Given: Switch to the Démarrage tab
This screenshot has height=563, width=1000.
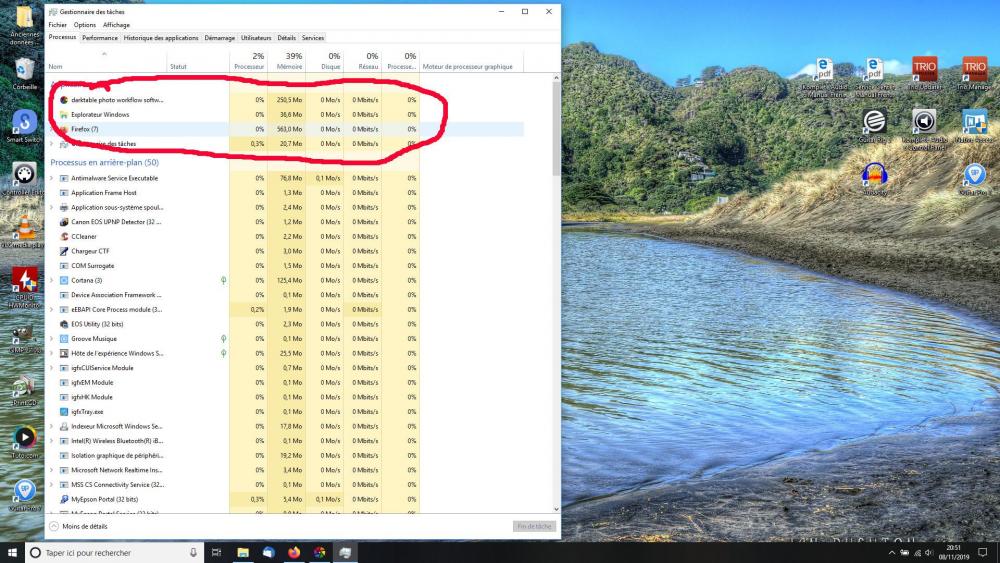Looking at the screenshot, I should click(x=219, y=38).
